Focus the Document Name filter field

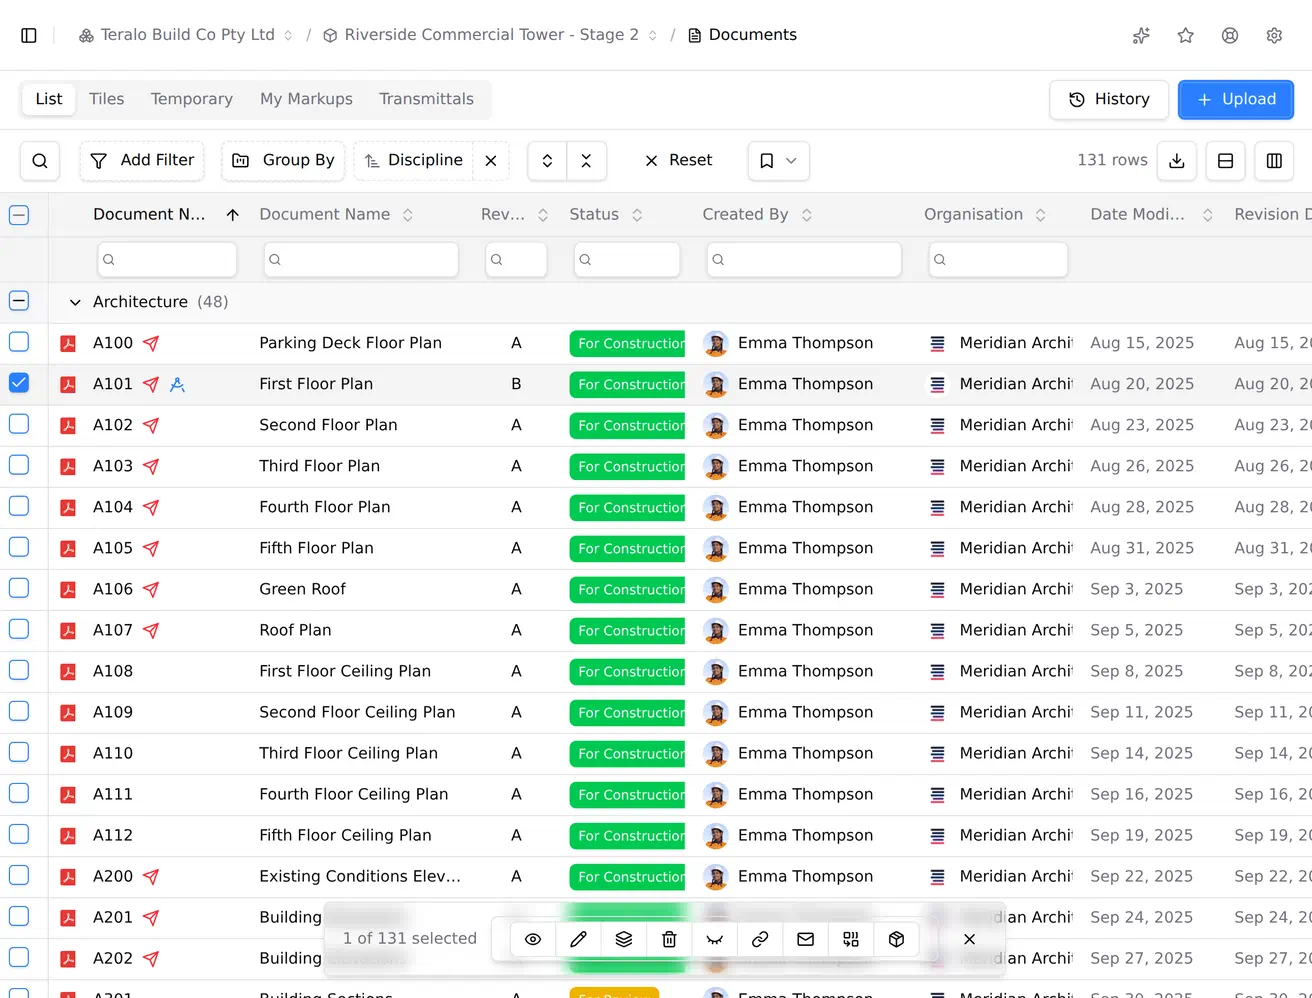pos(361,260)
